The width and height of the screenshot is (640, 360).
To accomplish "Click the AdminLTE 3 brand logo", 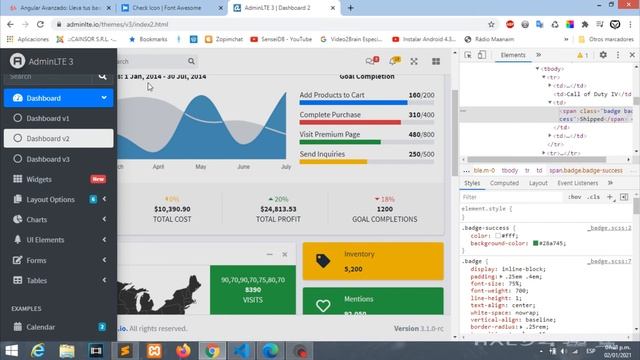I will click(x=17, y=61).
